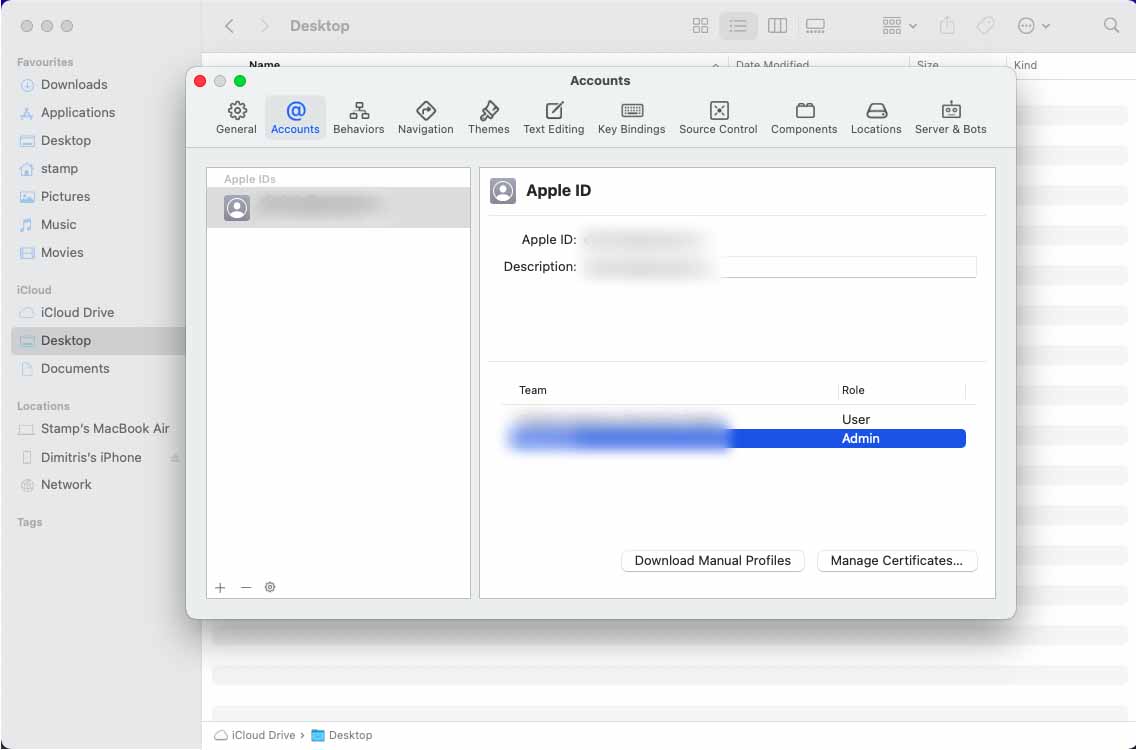Click Manage Certificates
1136x750 pixels.
897,561
